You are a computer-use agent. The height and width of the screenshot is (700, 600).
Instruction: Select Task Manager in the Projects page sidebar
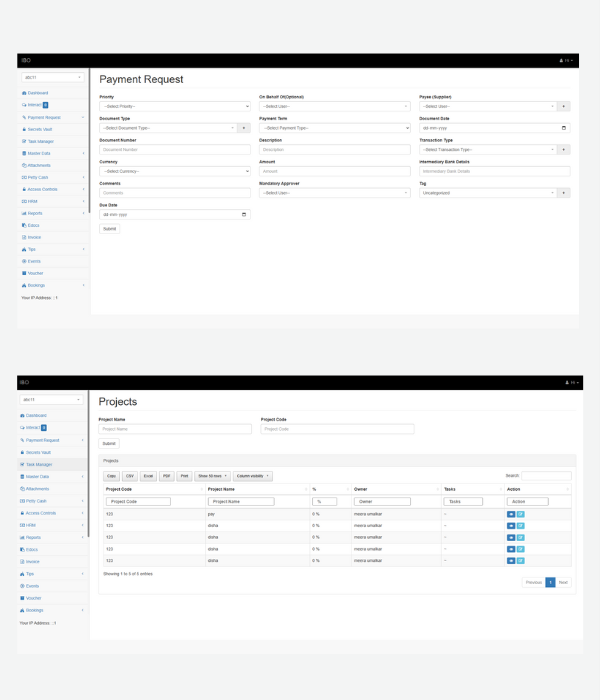pyautogui.click(x=39, y=464)
